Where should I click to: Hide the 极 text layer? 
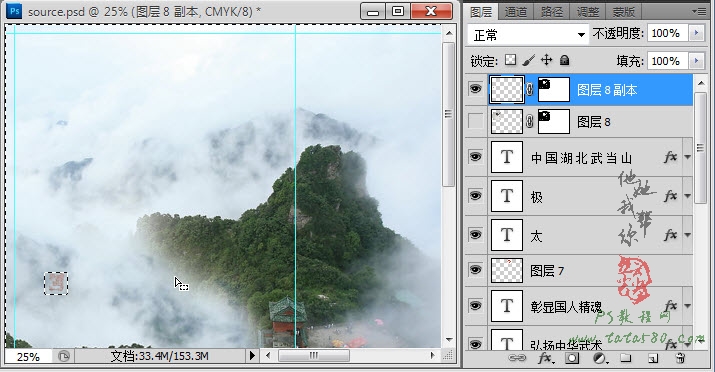pos(476,196)
